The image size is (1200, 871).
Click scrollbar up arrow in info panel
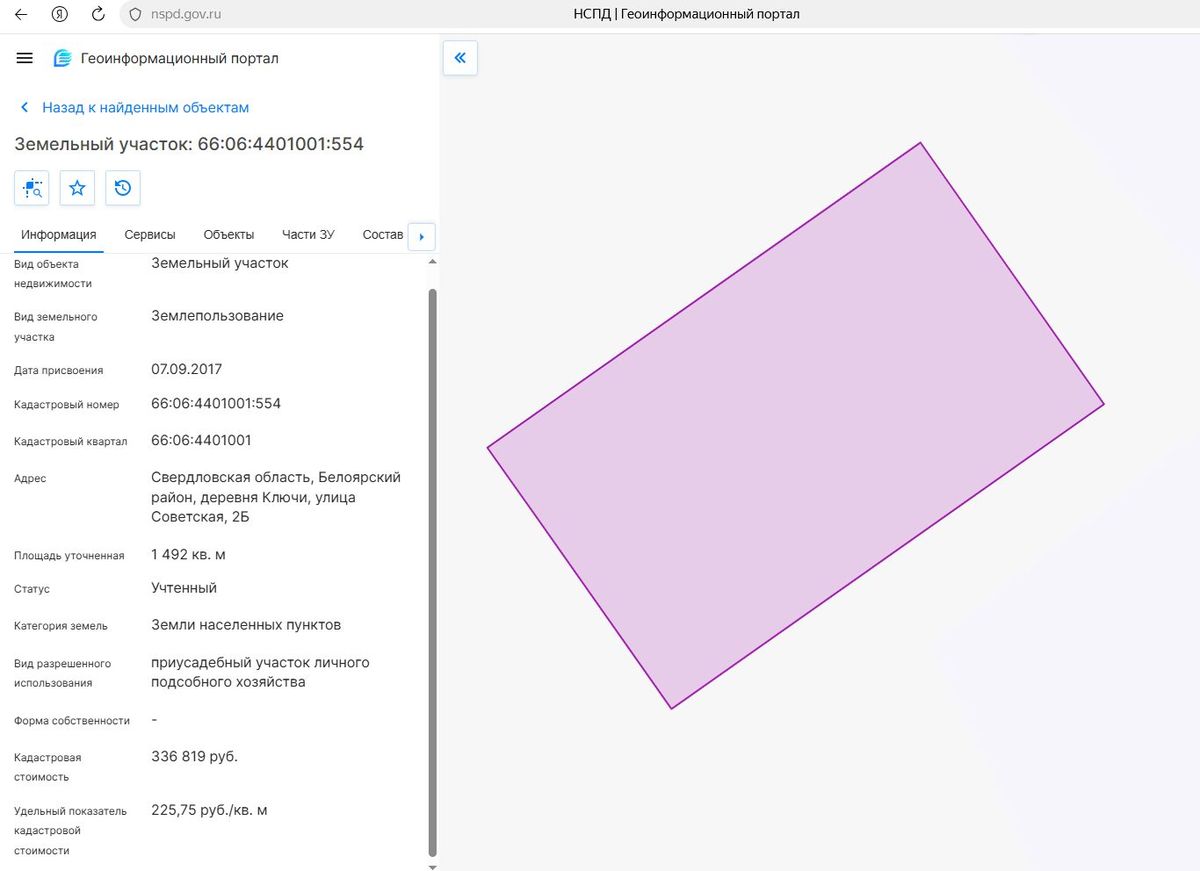click(x=433, y=262)
